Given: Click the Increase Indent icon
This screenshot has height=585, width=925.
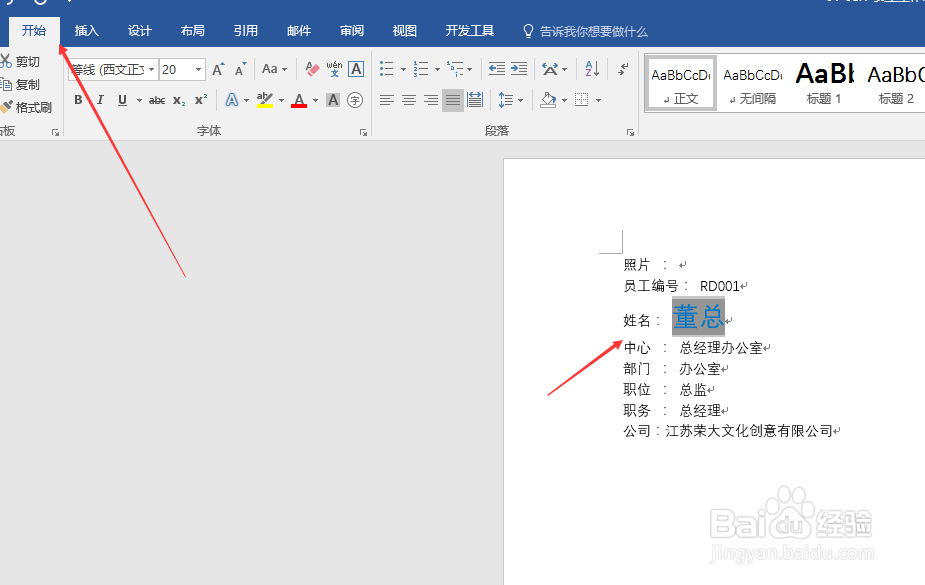Looking at the screenshot, I should point(520,69).
